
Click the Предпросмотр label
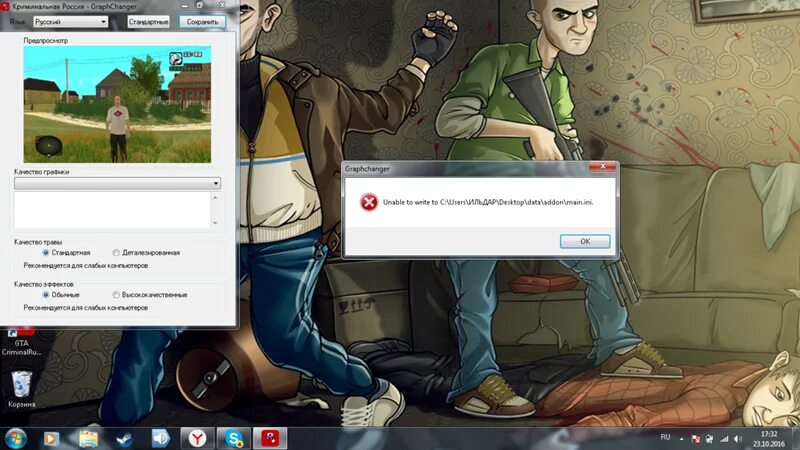(x=45, y=40)
